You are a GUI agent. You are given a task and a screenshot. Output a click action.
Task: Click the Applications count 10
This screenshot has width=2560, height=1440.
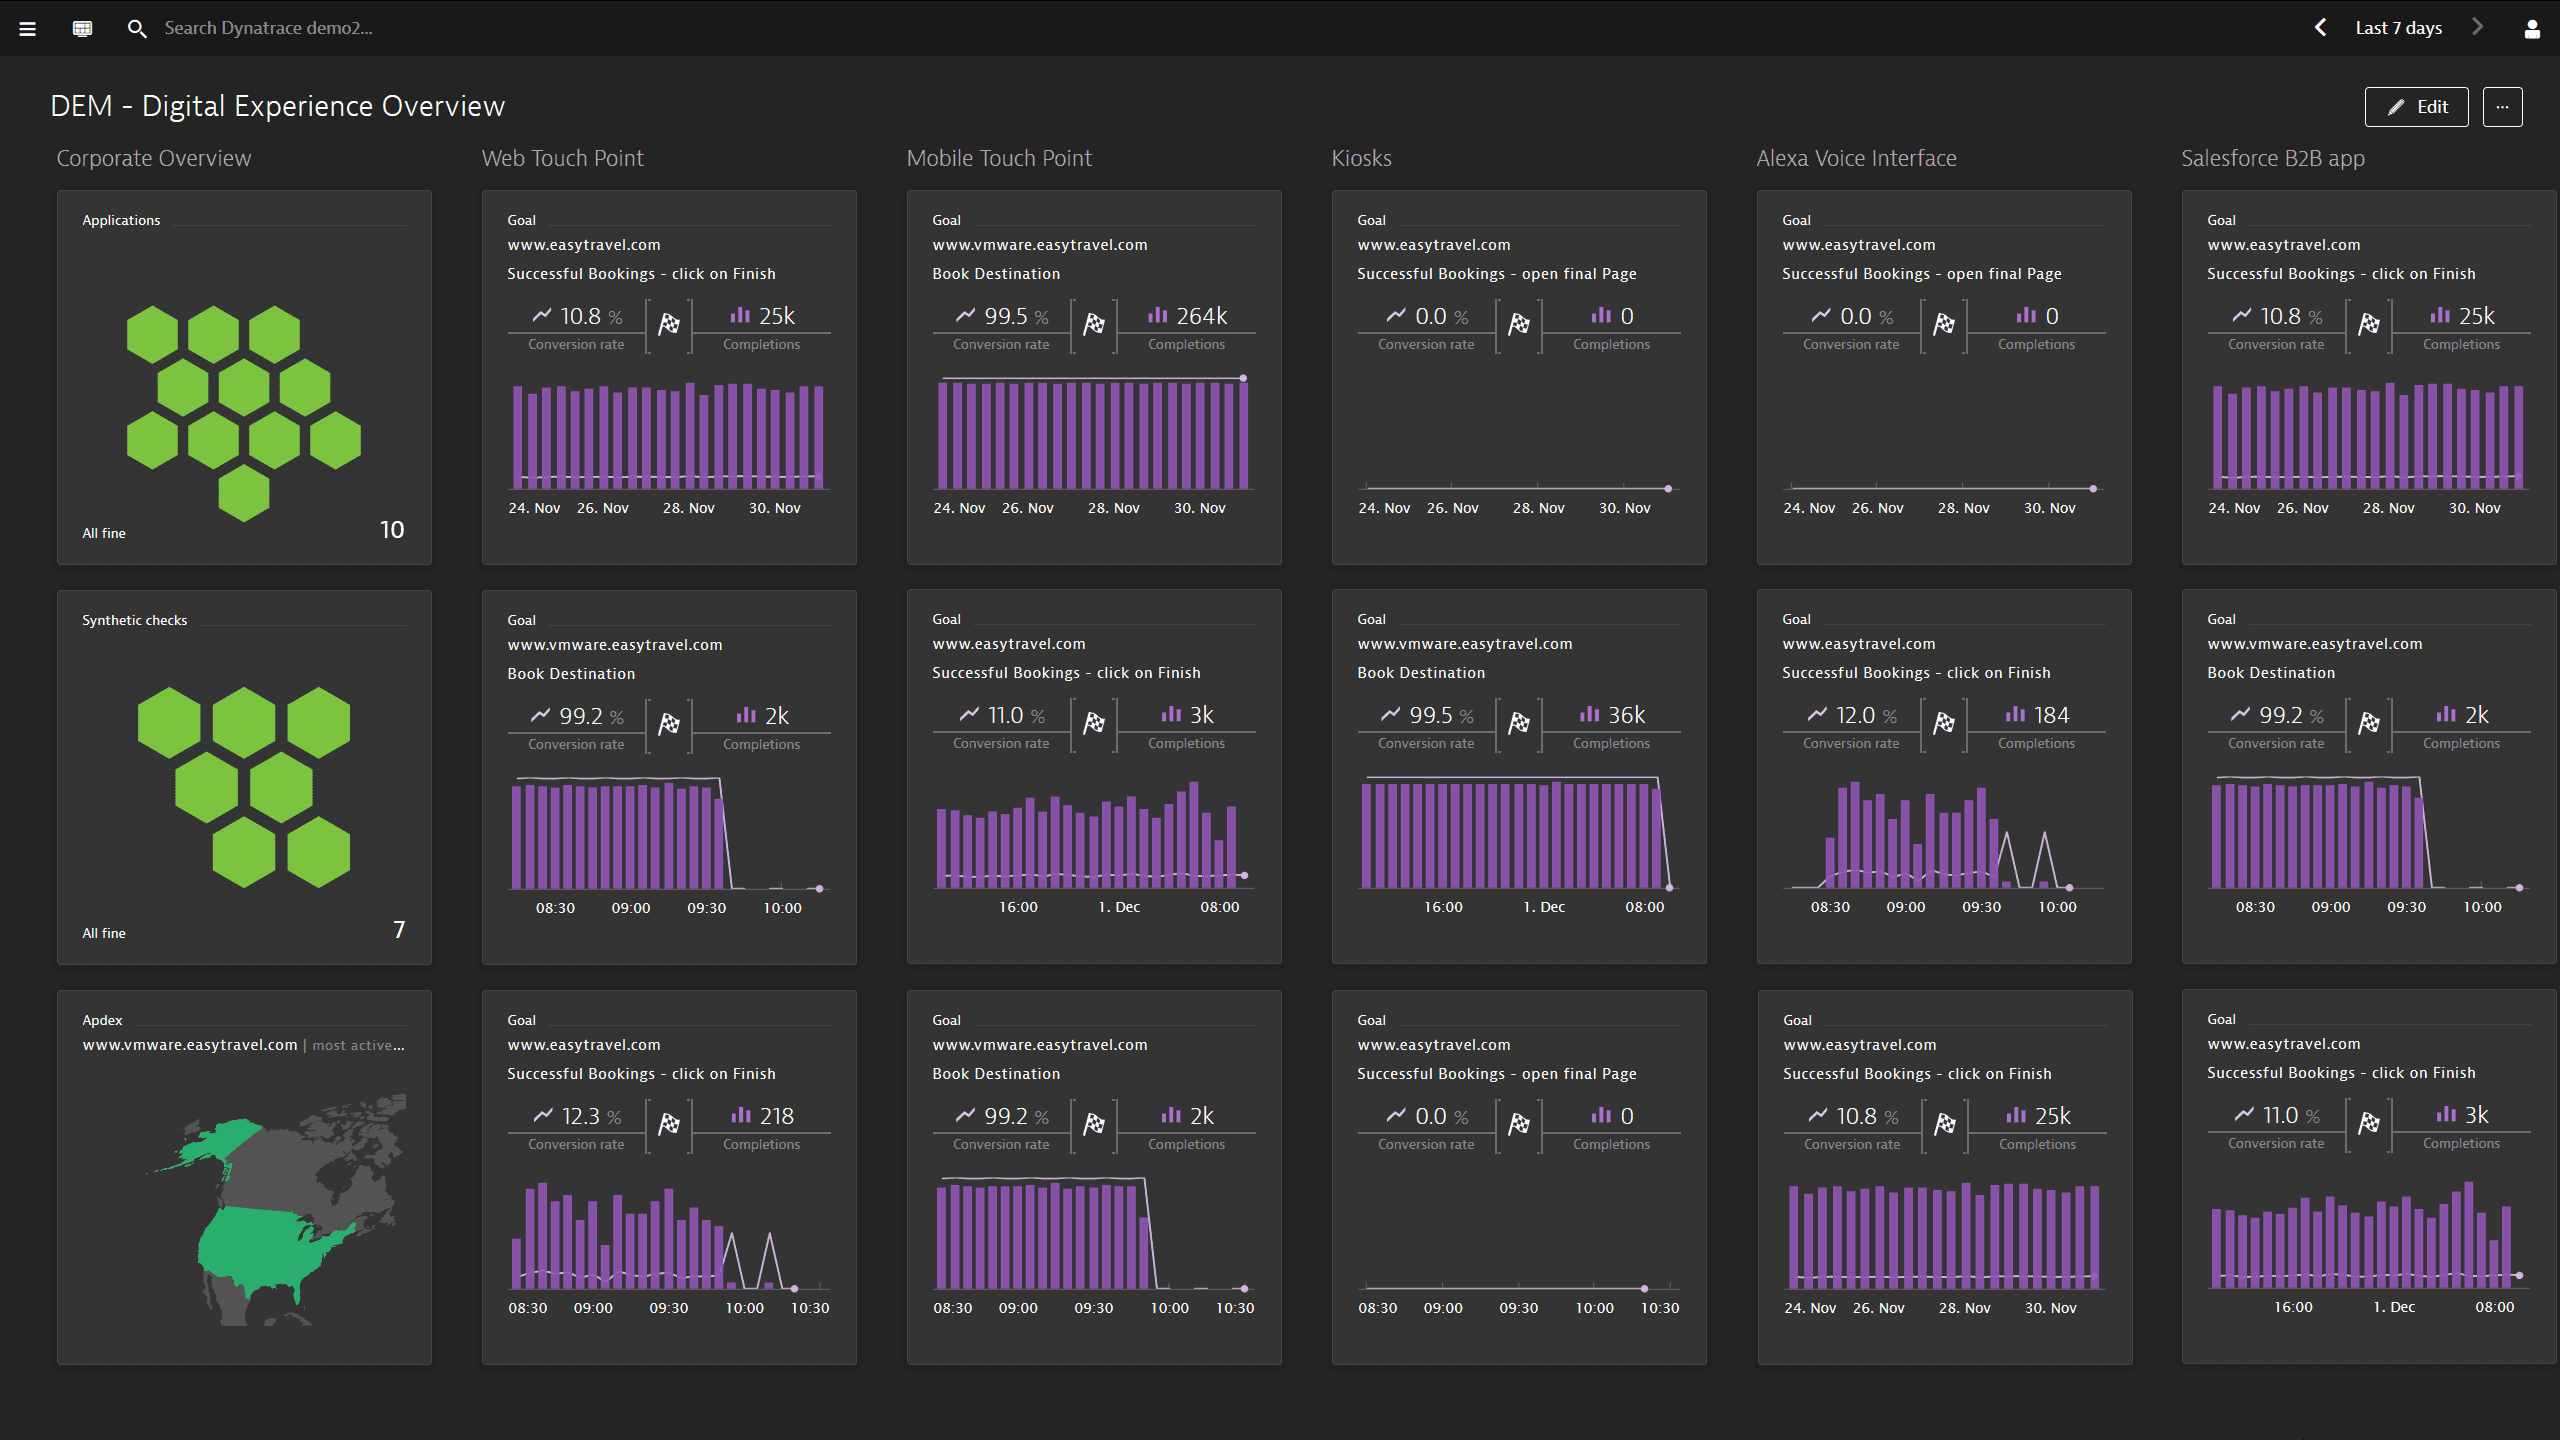tap(392, 530)
